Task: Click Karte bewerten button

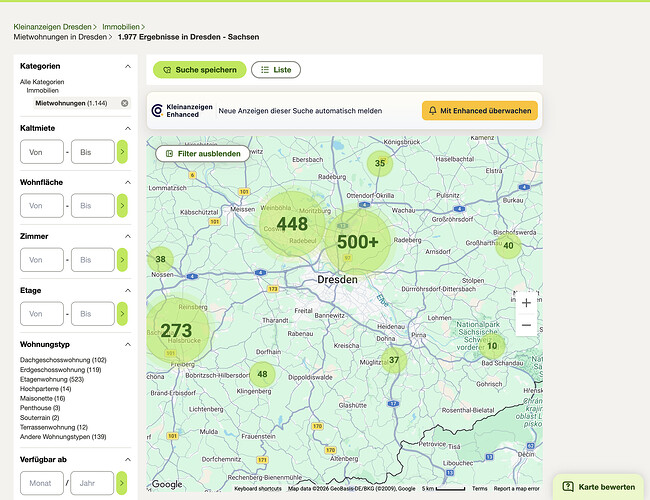Action: point(598,487)
